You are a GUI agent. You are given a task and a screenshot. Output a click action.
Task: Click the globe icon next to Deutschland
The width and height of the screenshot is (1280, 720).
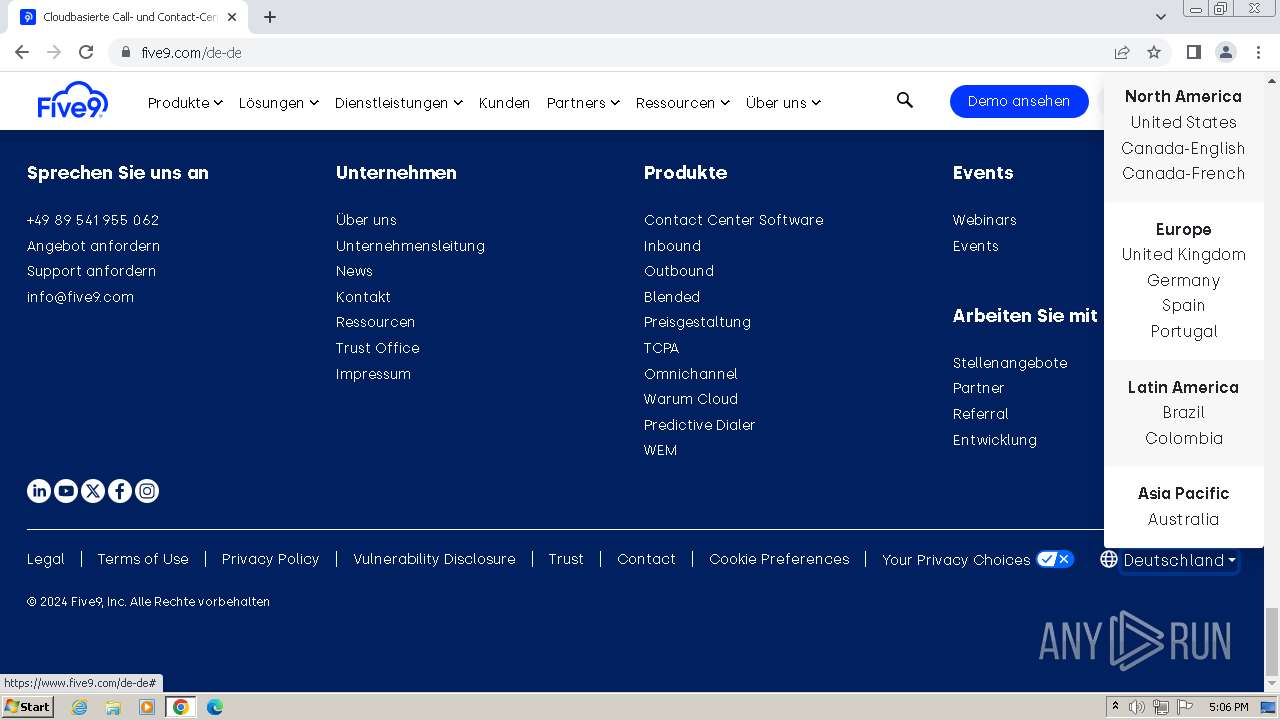pos(1109,560)
